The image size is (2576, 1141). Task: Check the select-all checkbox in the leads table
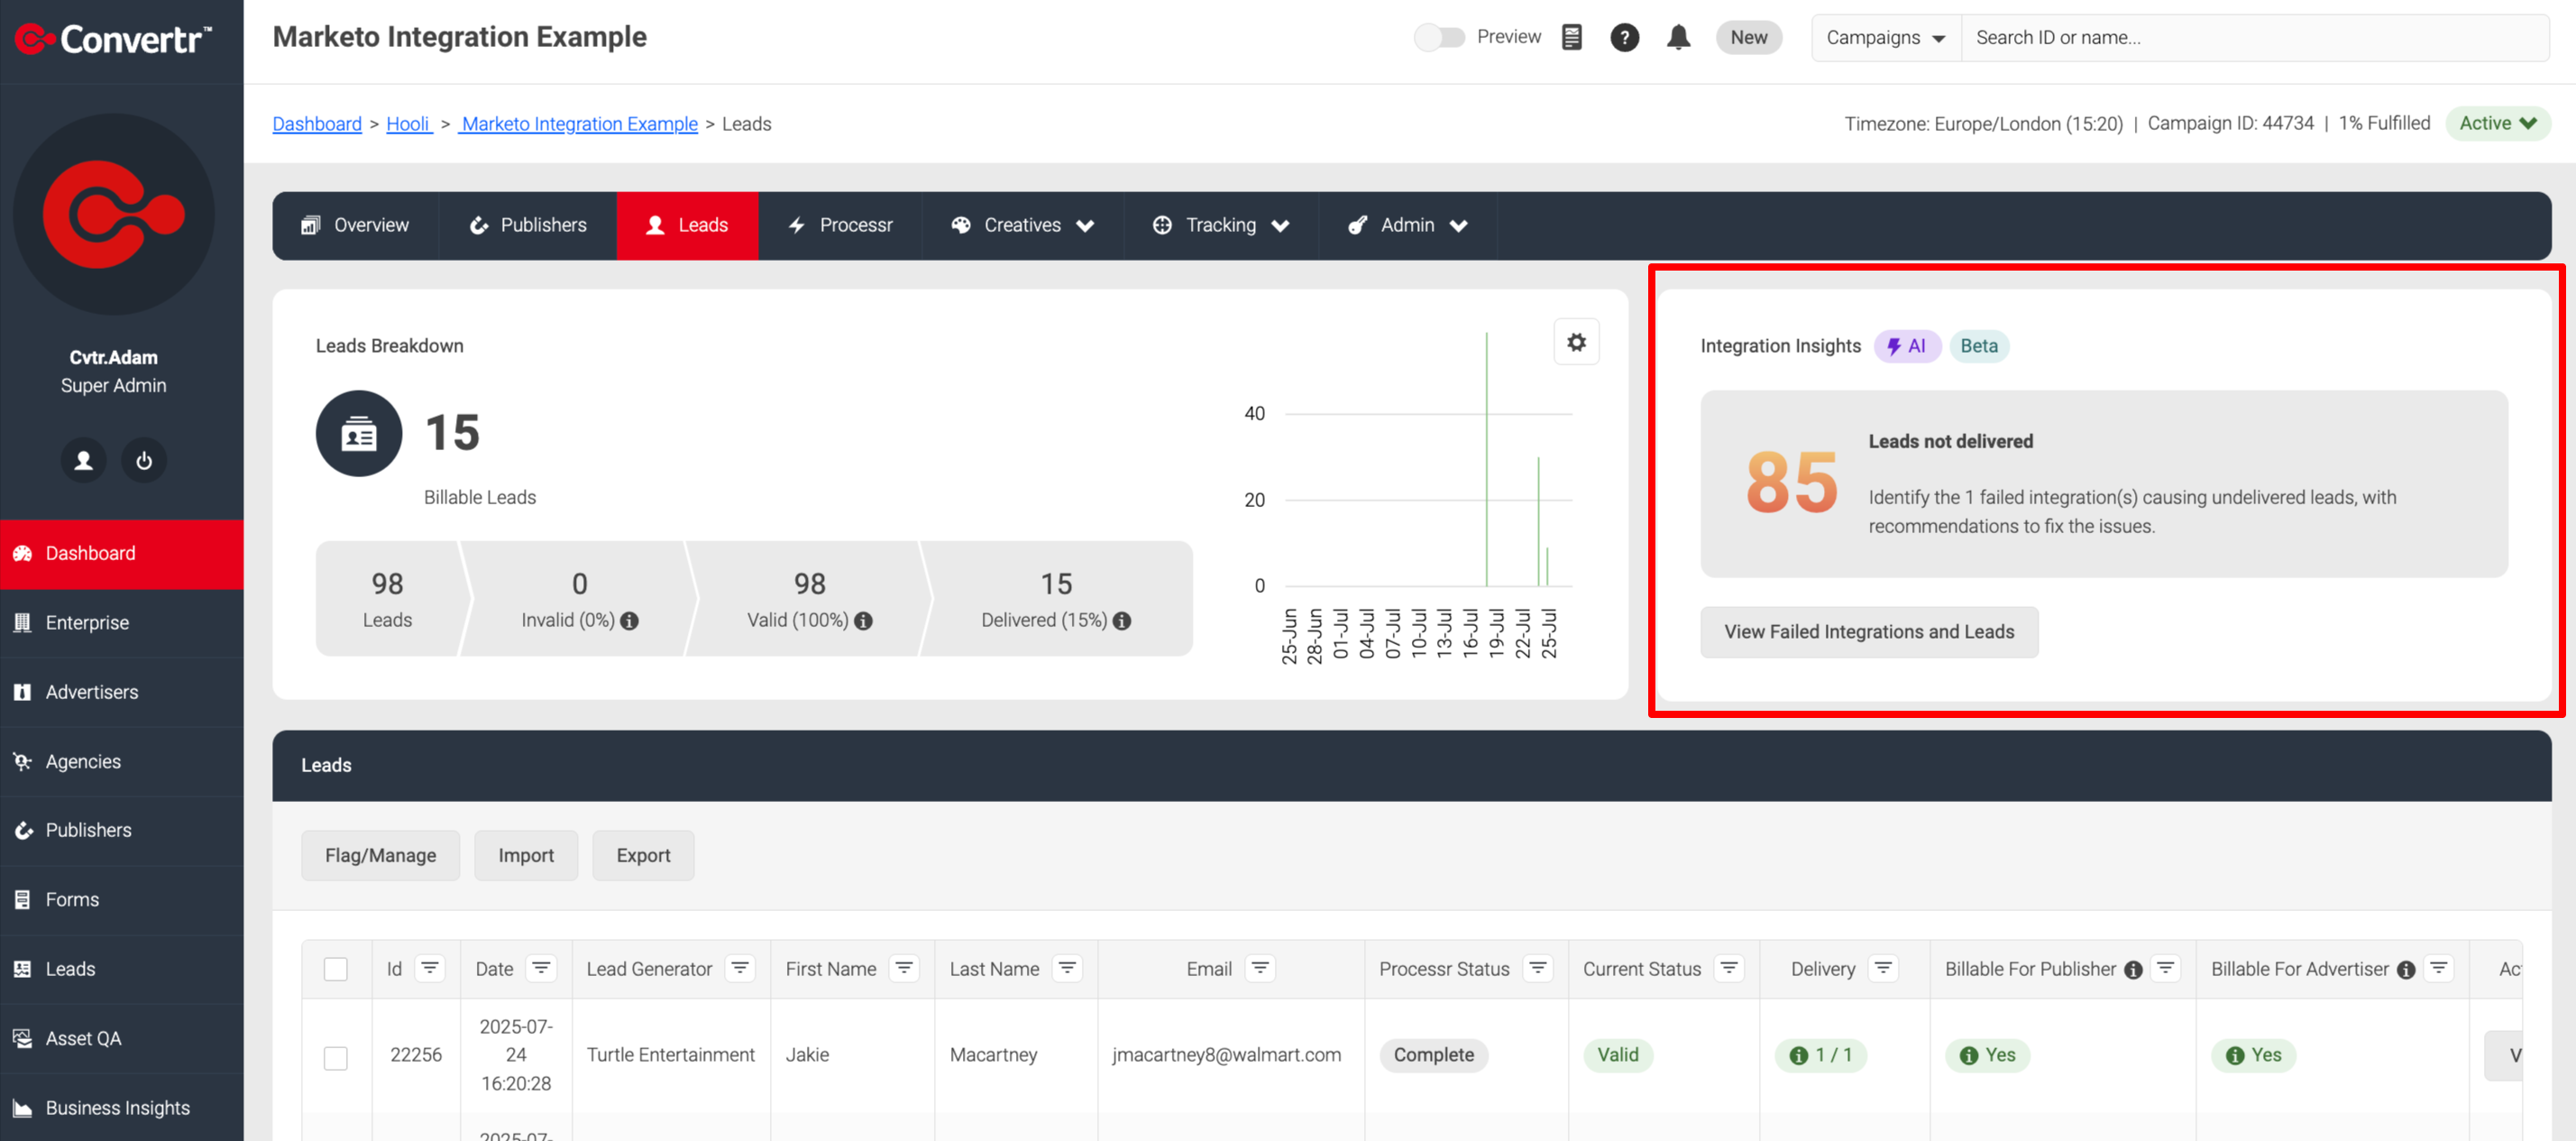click(336, 968)
